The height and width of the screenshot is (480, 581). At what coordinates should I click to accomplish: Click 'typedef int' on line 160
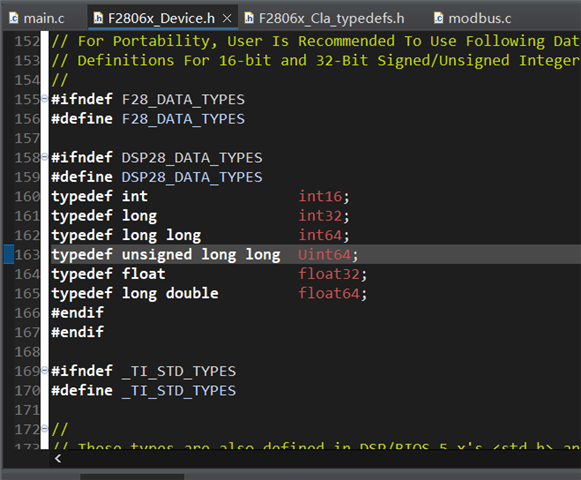(100, 196)
